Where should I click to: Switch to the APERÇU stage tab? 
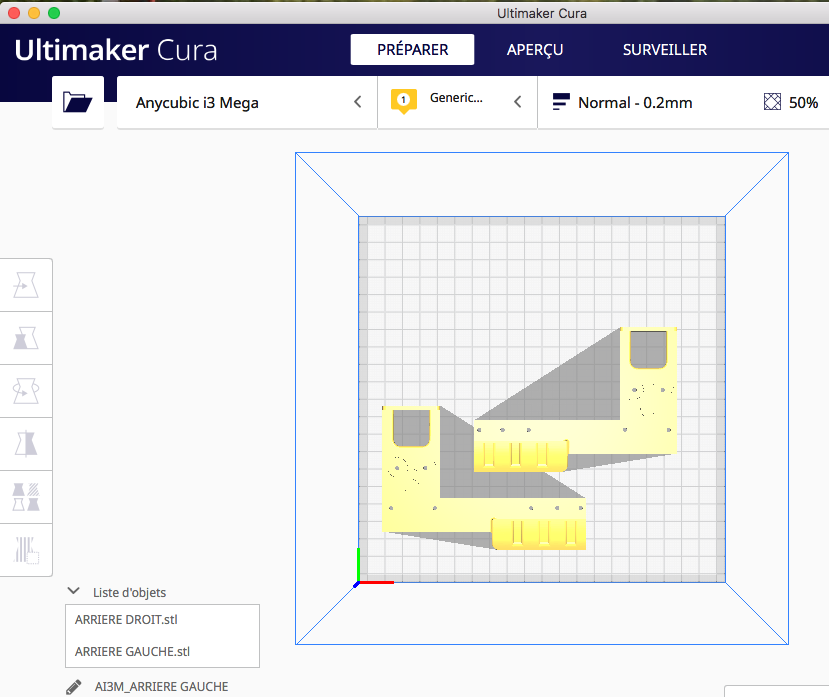pyautogui.click(x=535, y=50)
